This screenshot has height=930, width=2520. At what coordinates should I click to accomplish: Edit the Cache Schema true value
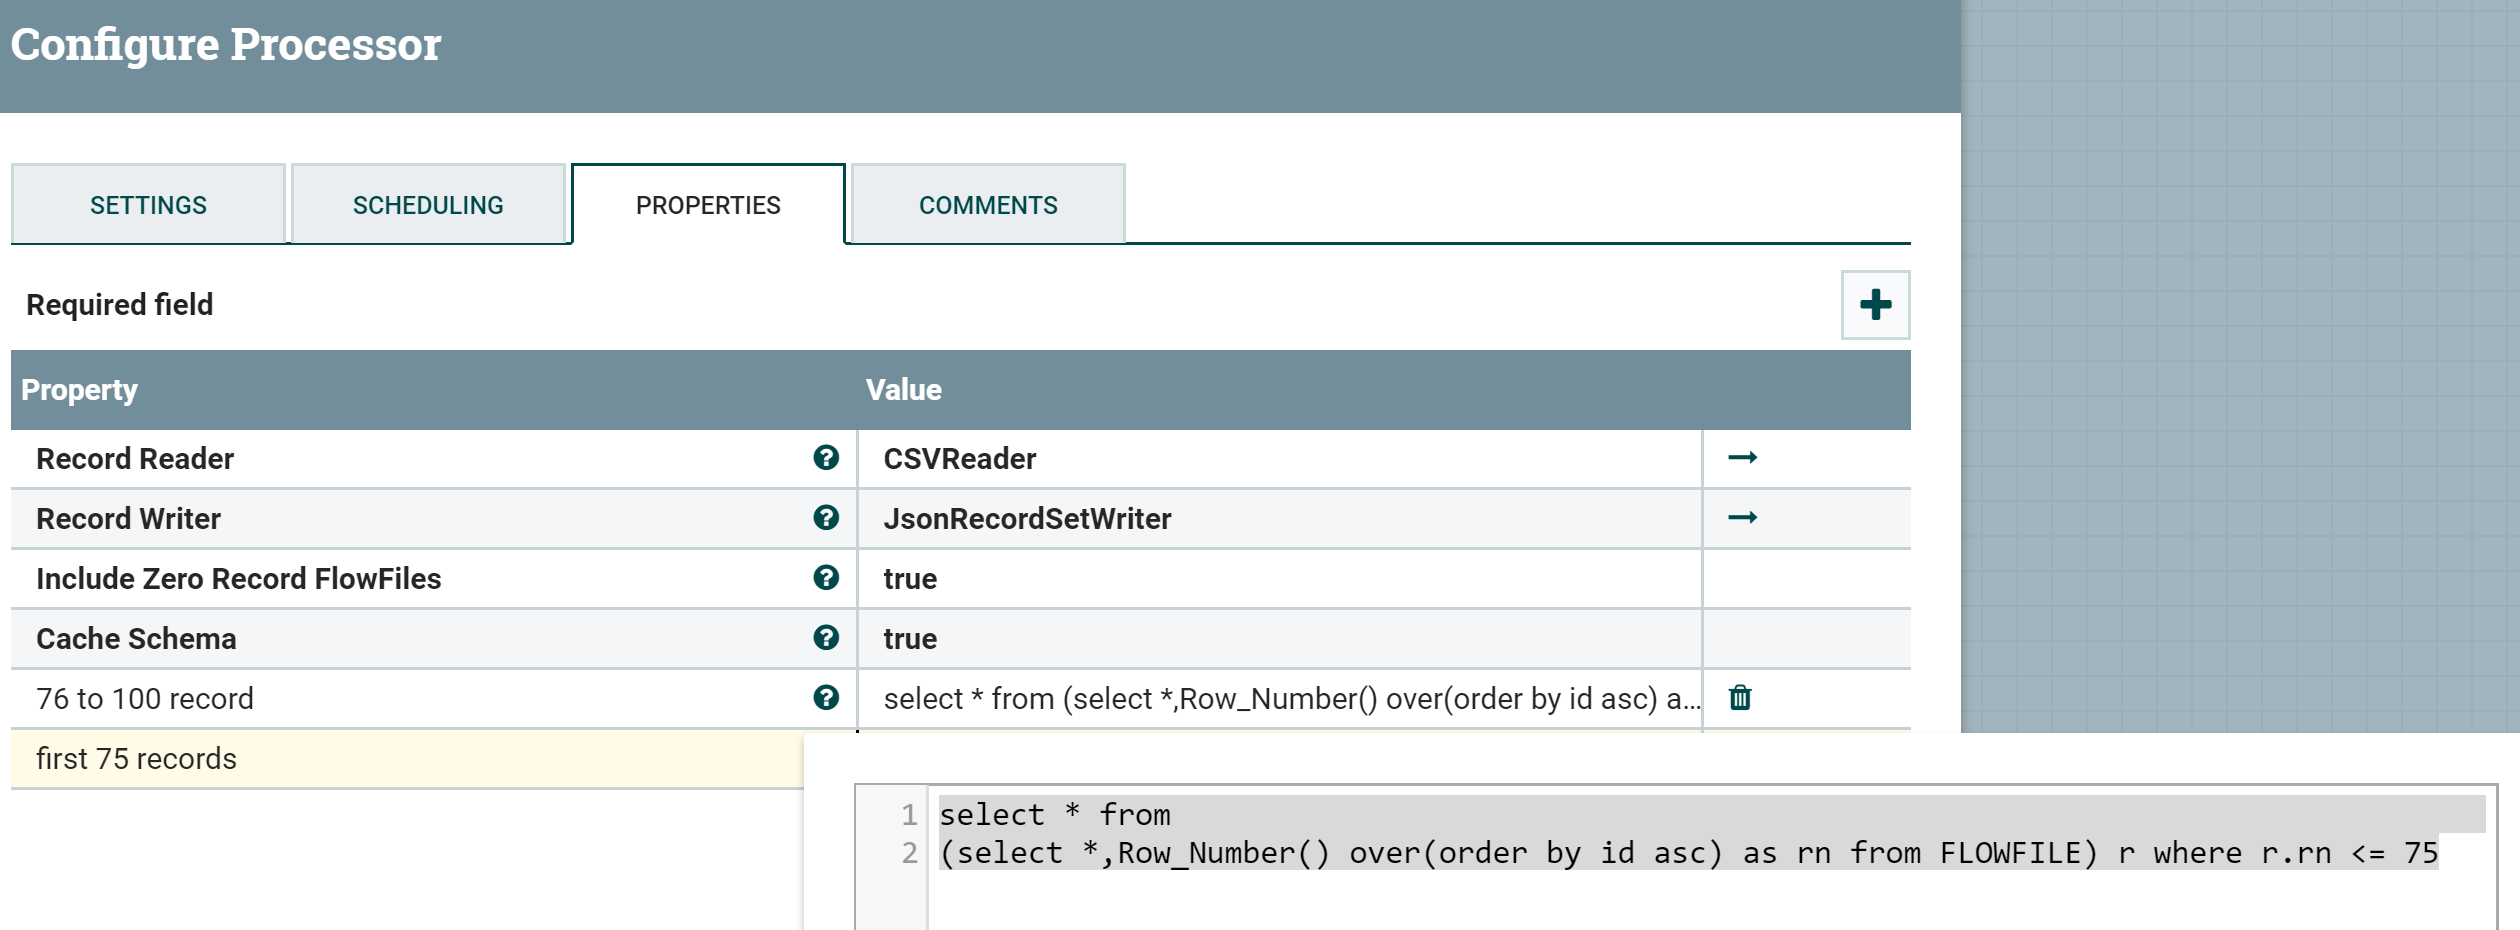[1278, 639]
